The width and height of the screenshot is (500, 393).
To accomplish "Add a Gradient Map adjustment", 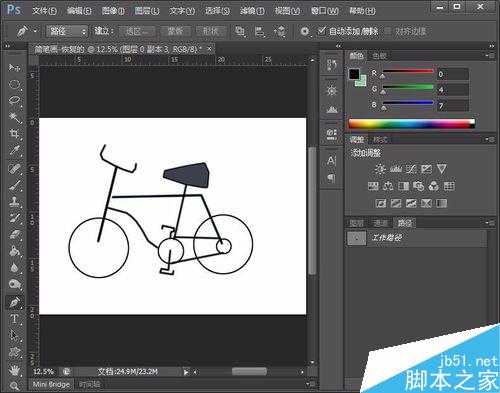I will pyautogui.click(x=442, y=203).
